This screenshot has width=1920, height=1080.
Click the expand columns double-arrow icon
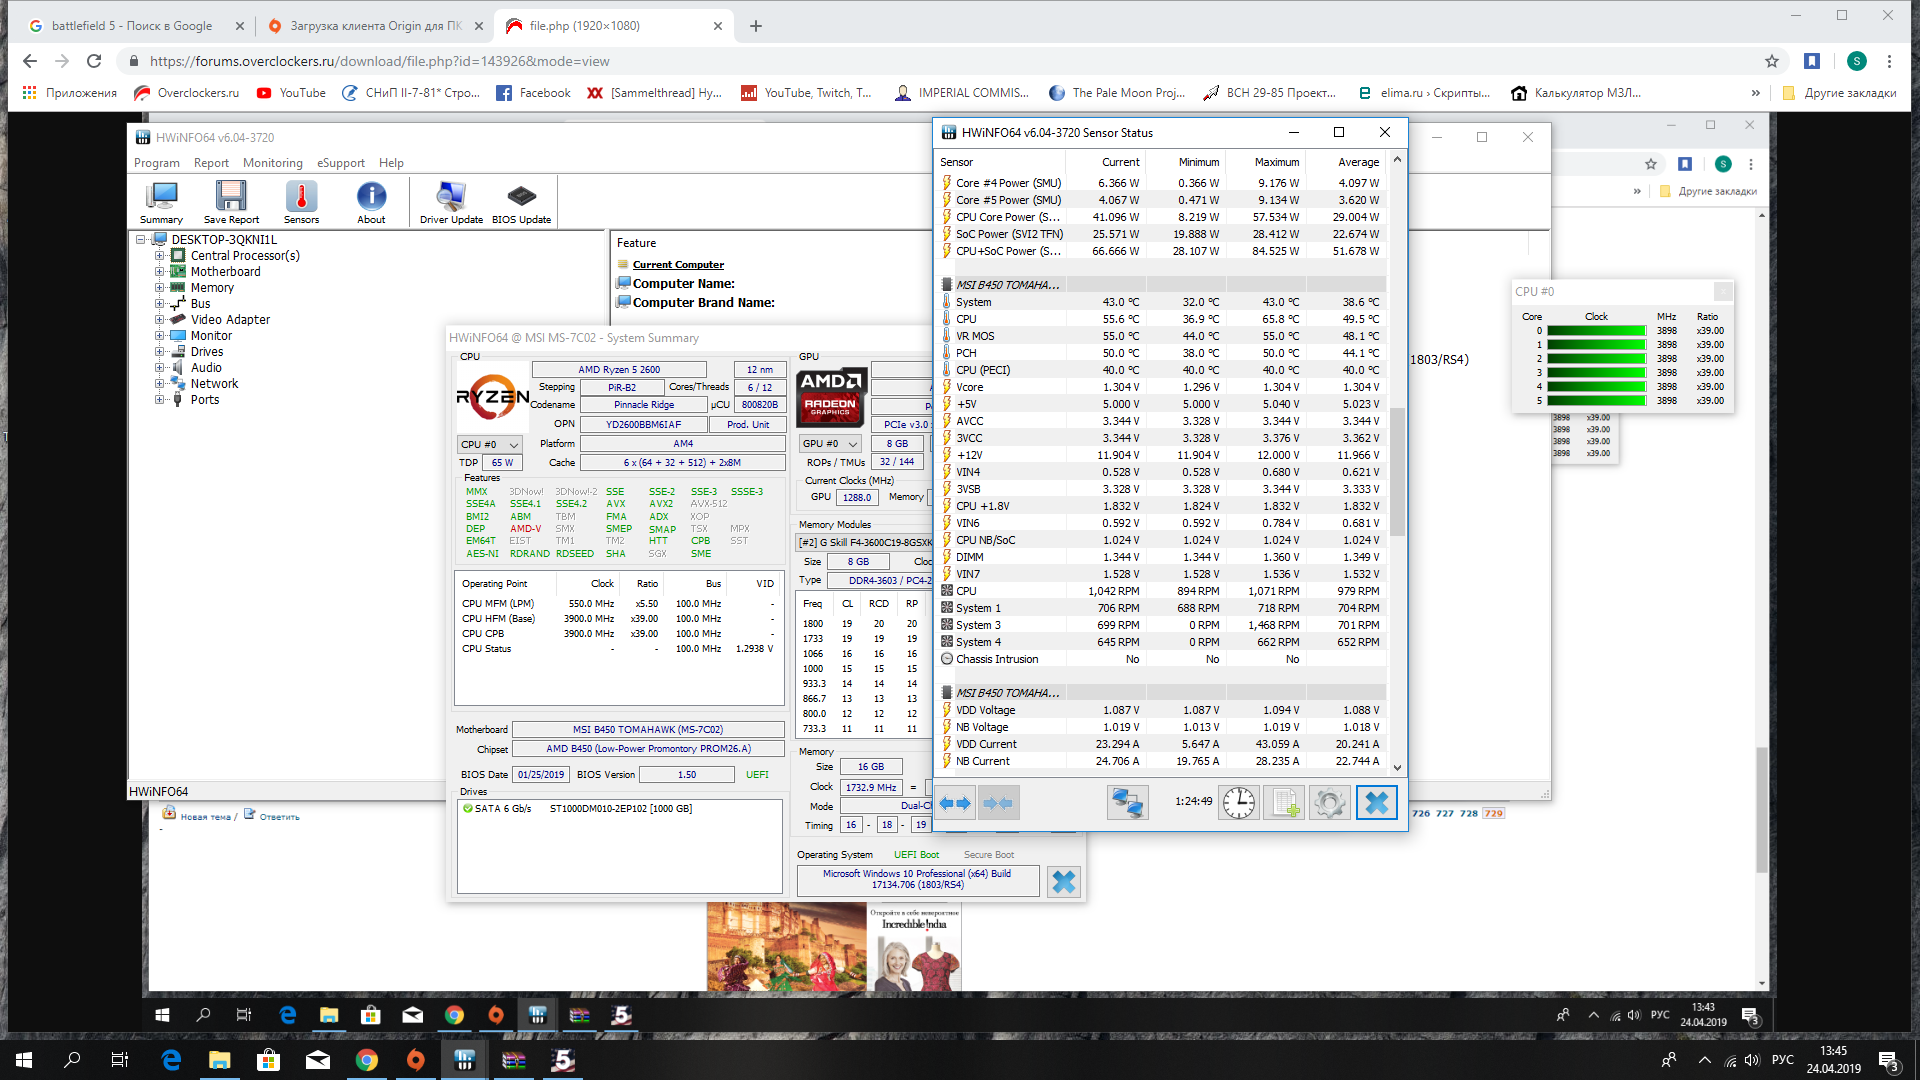(x=955, y=802)
